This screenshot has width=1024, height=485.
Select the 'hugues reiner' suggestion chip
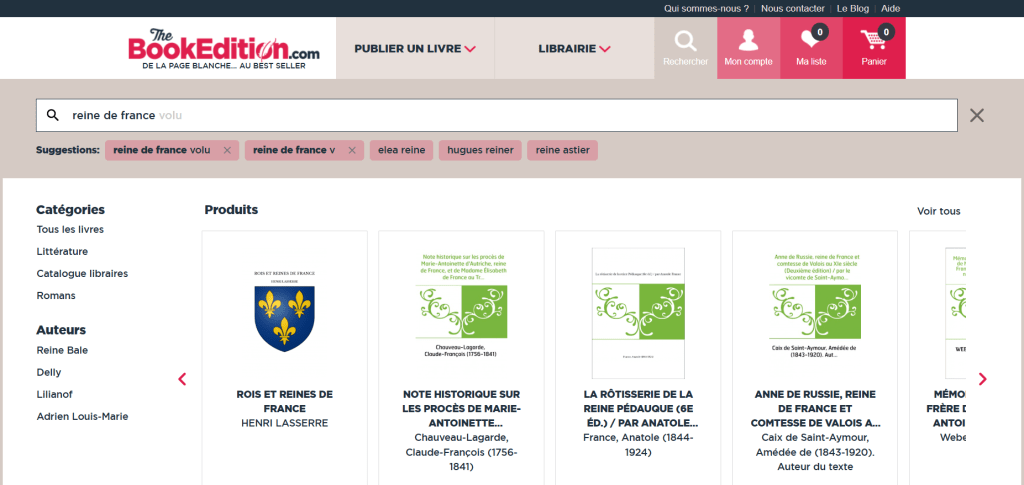(x=480, y=151)
